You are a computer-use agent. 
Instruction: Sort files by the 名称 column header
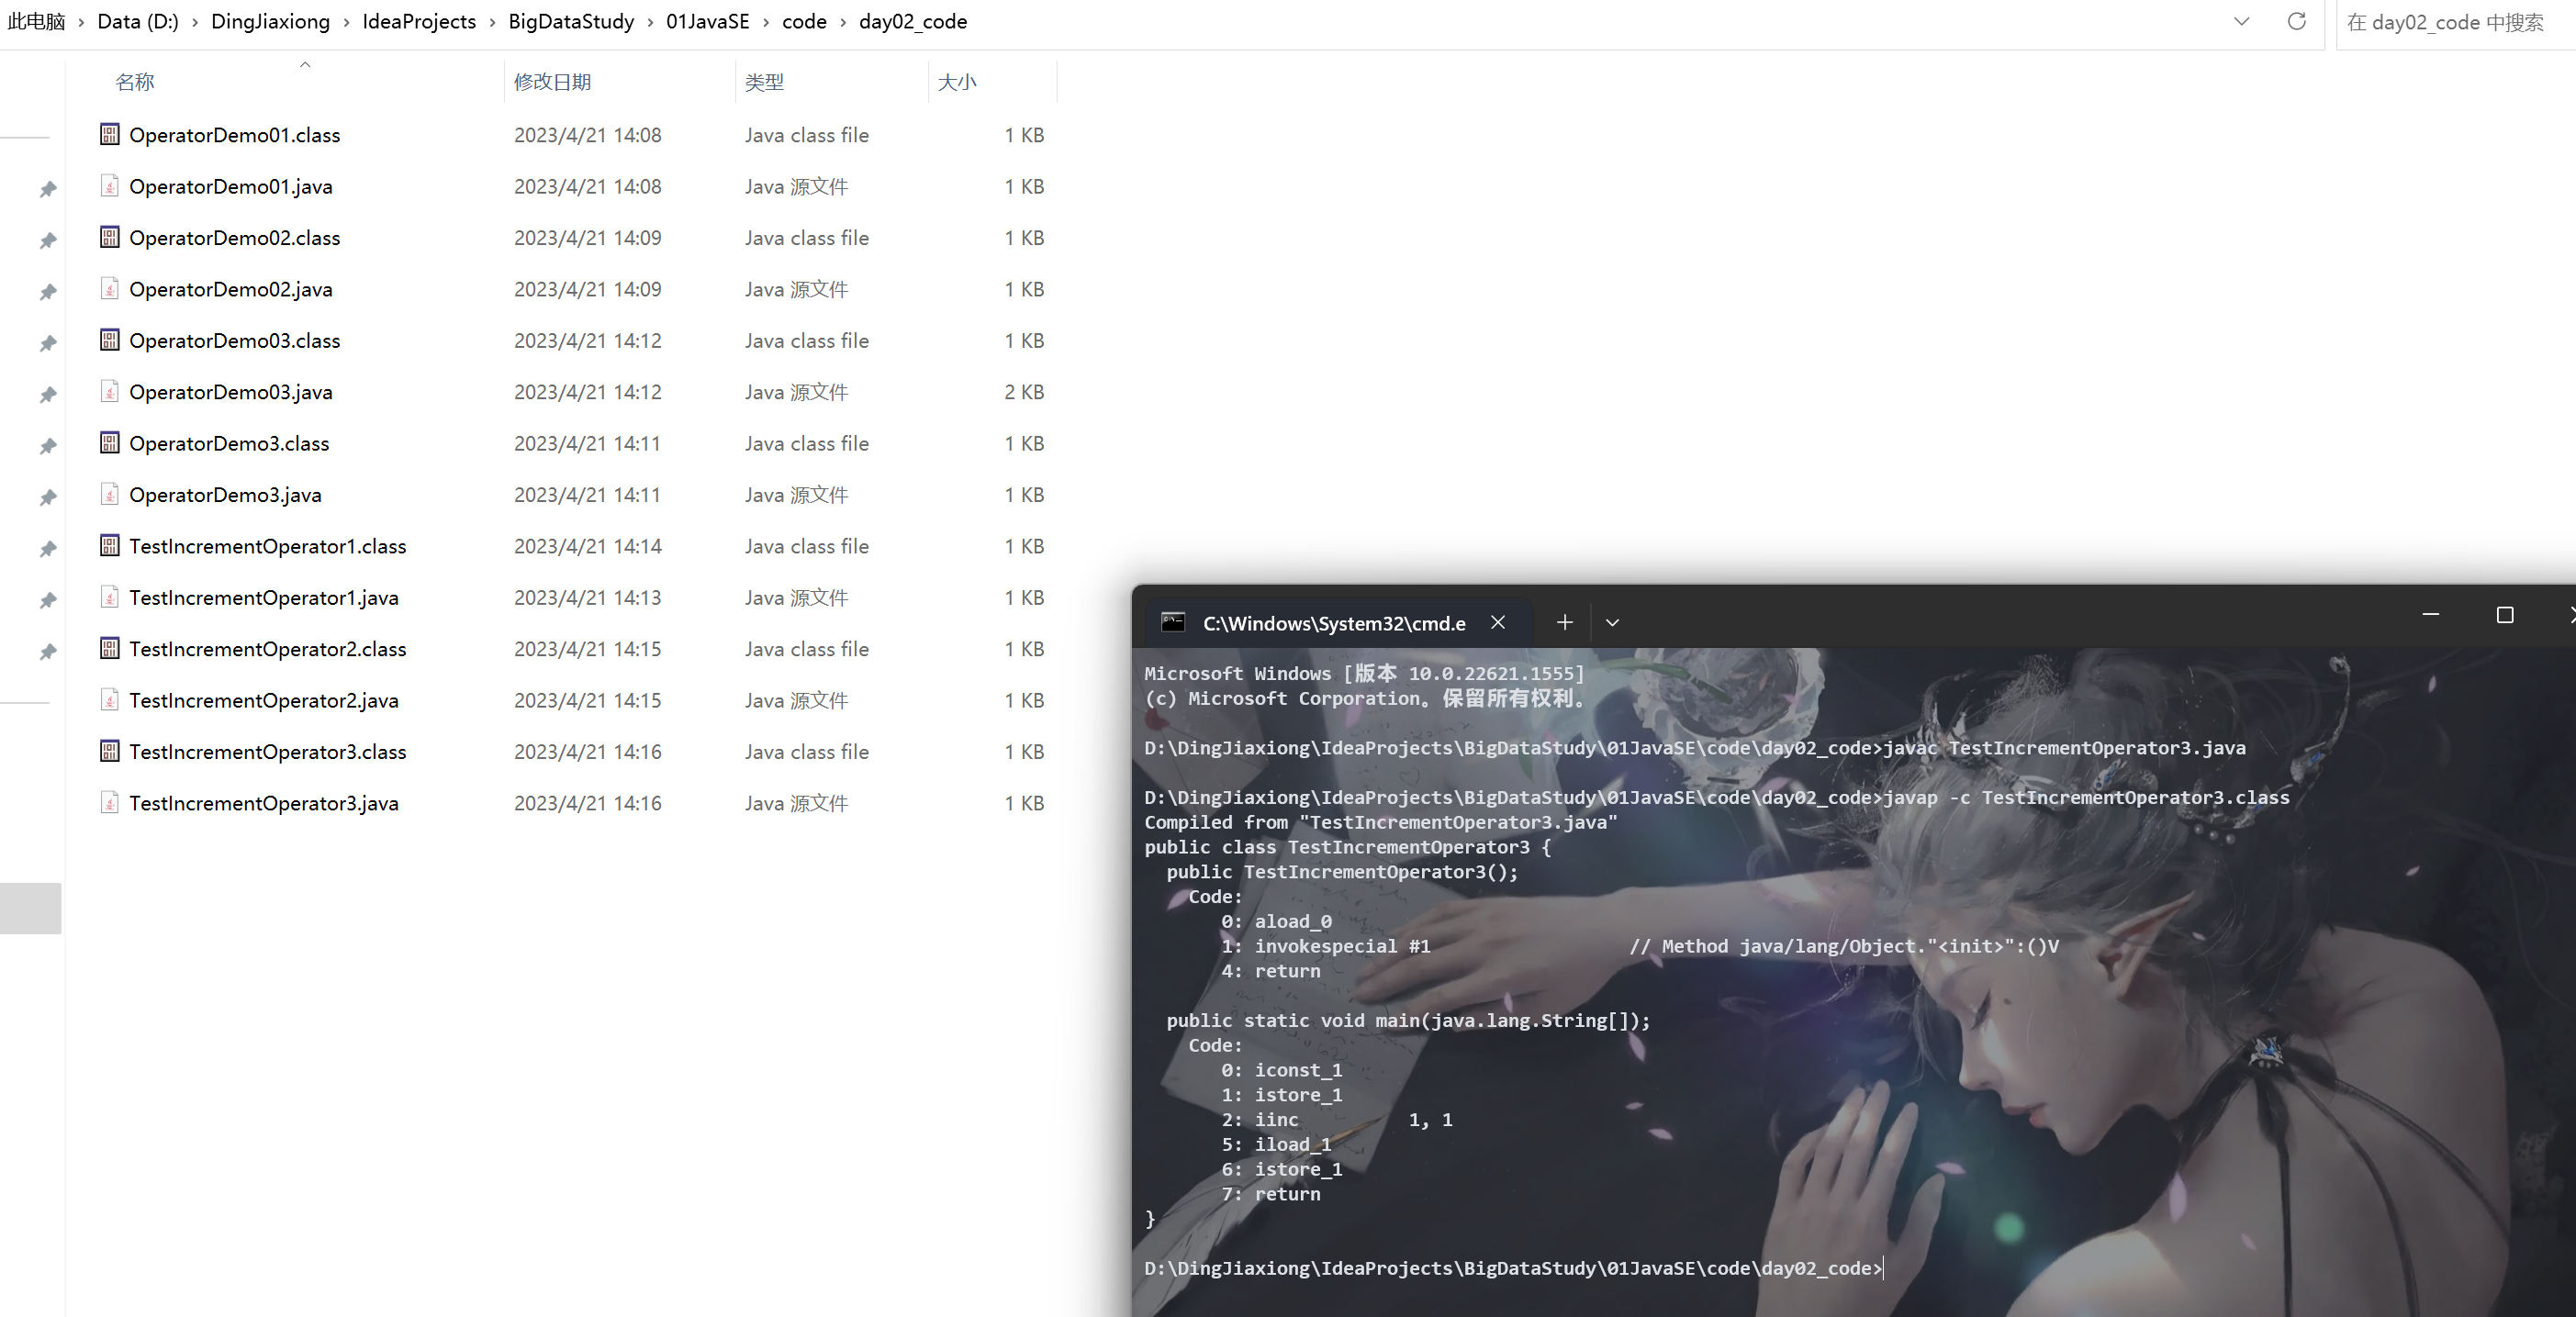coord(135,82)
